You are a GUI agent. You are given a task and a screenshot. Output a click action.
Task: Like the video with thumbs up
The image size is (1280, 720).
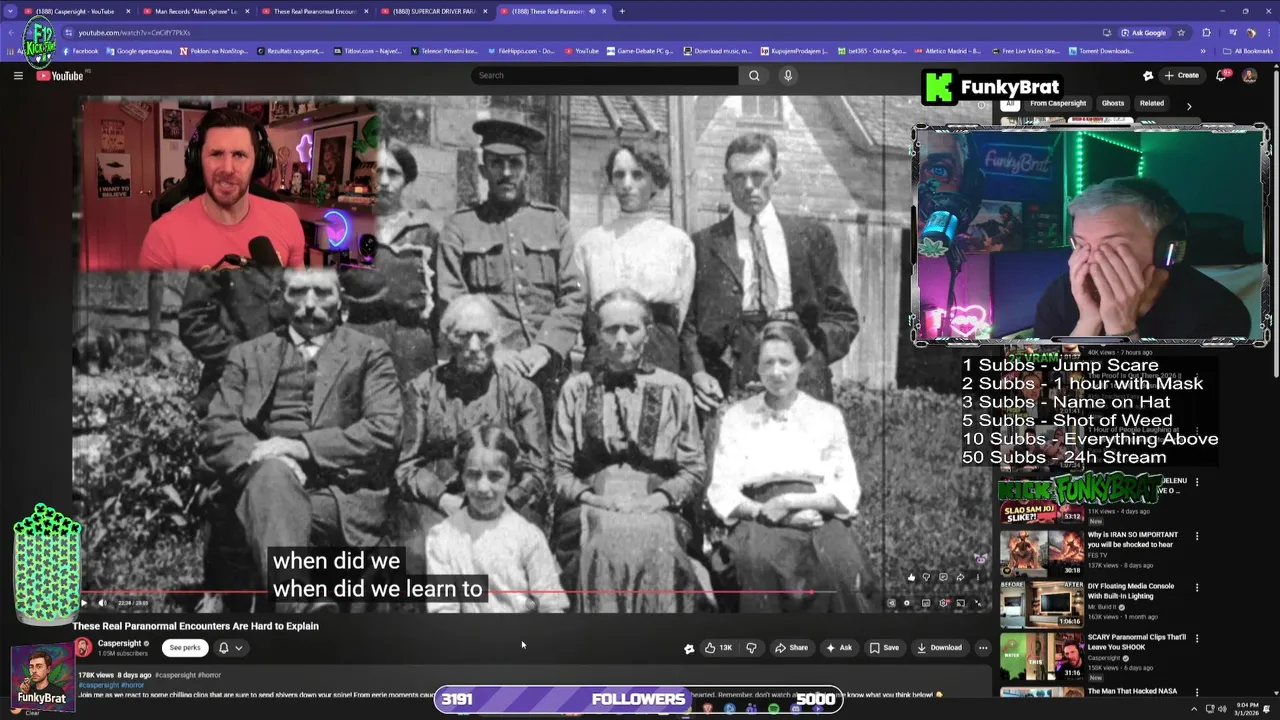[718, 647]
